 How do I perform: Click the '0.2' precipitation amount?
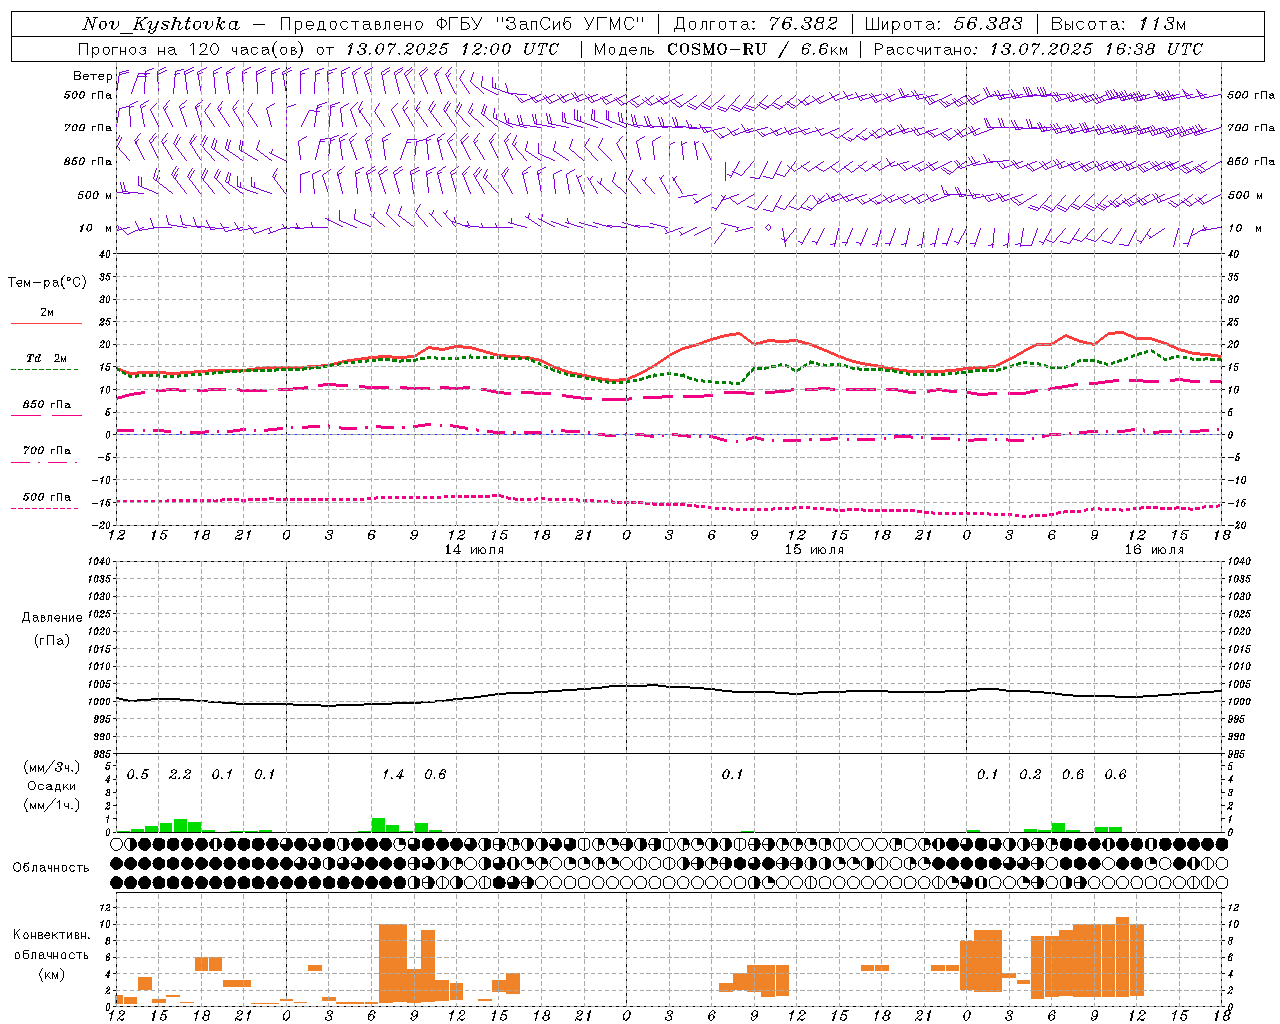click(1030, 774)
